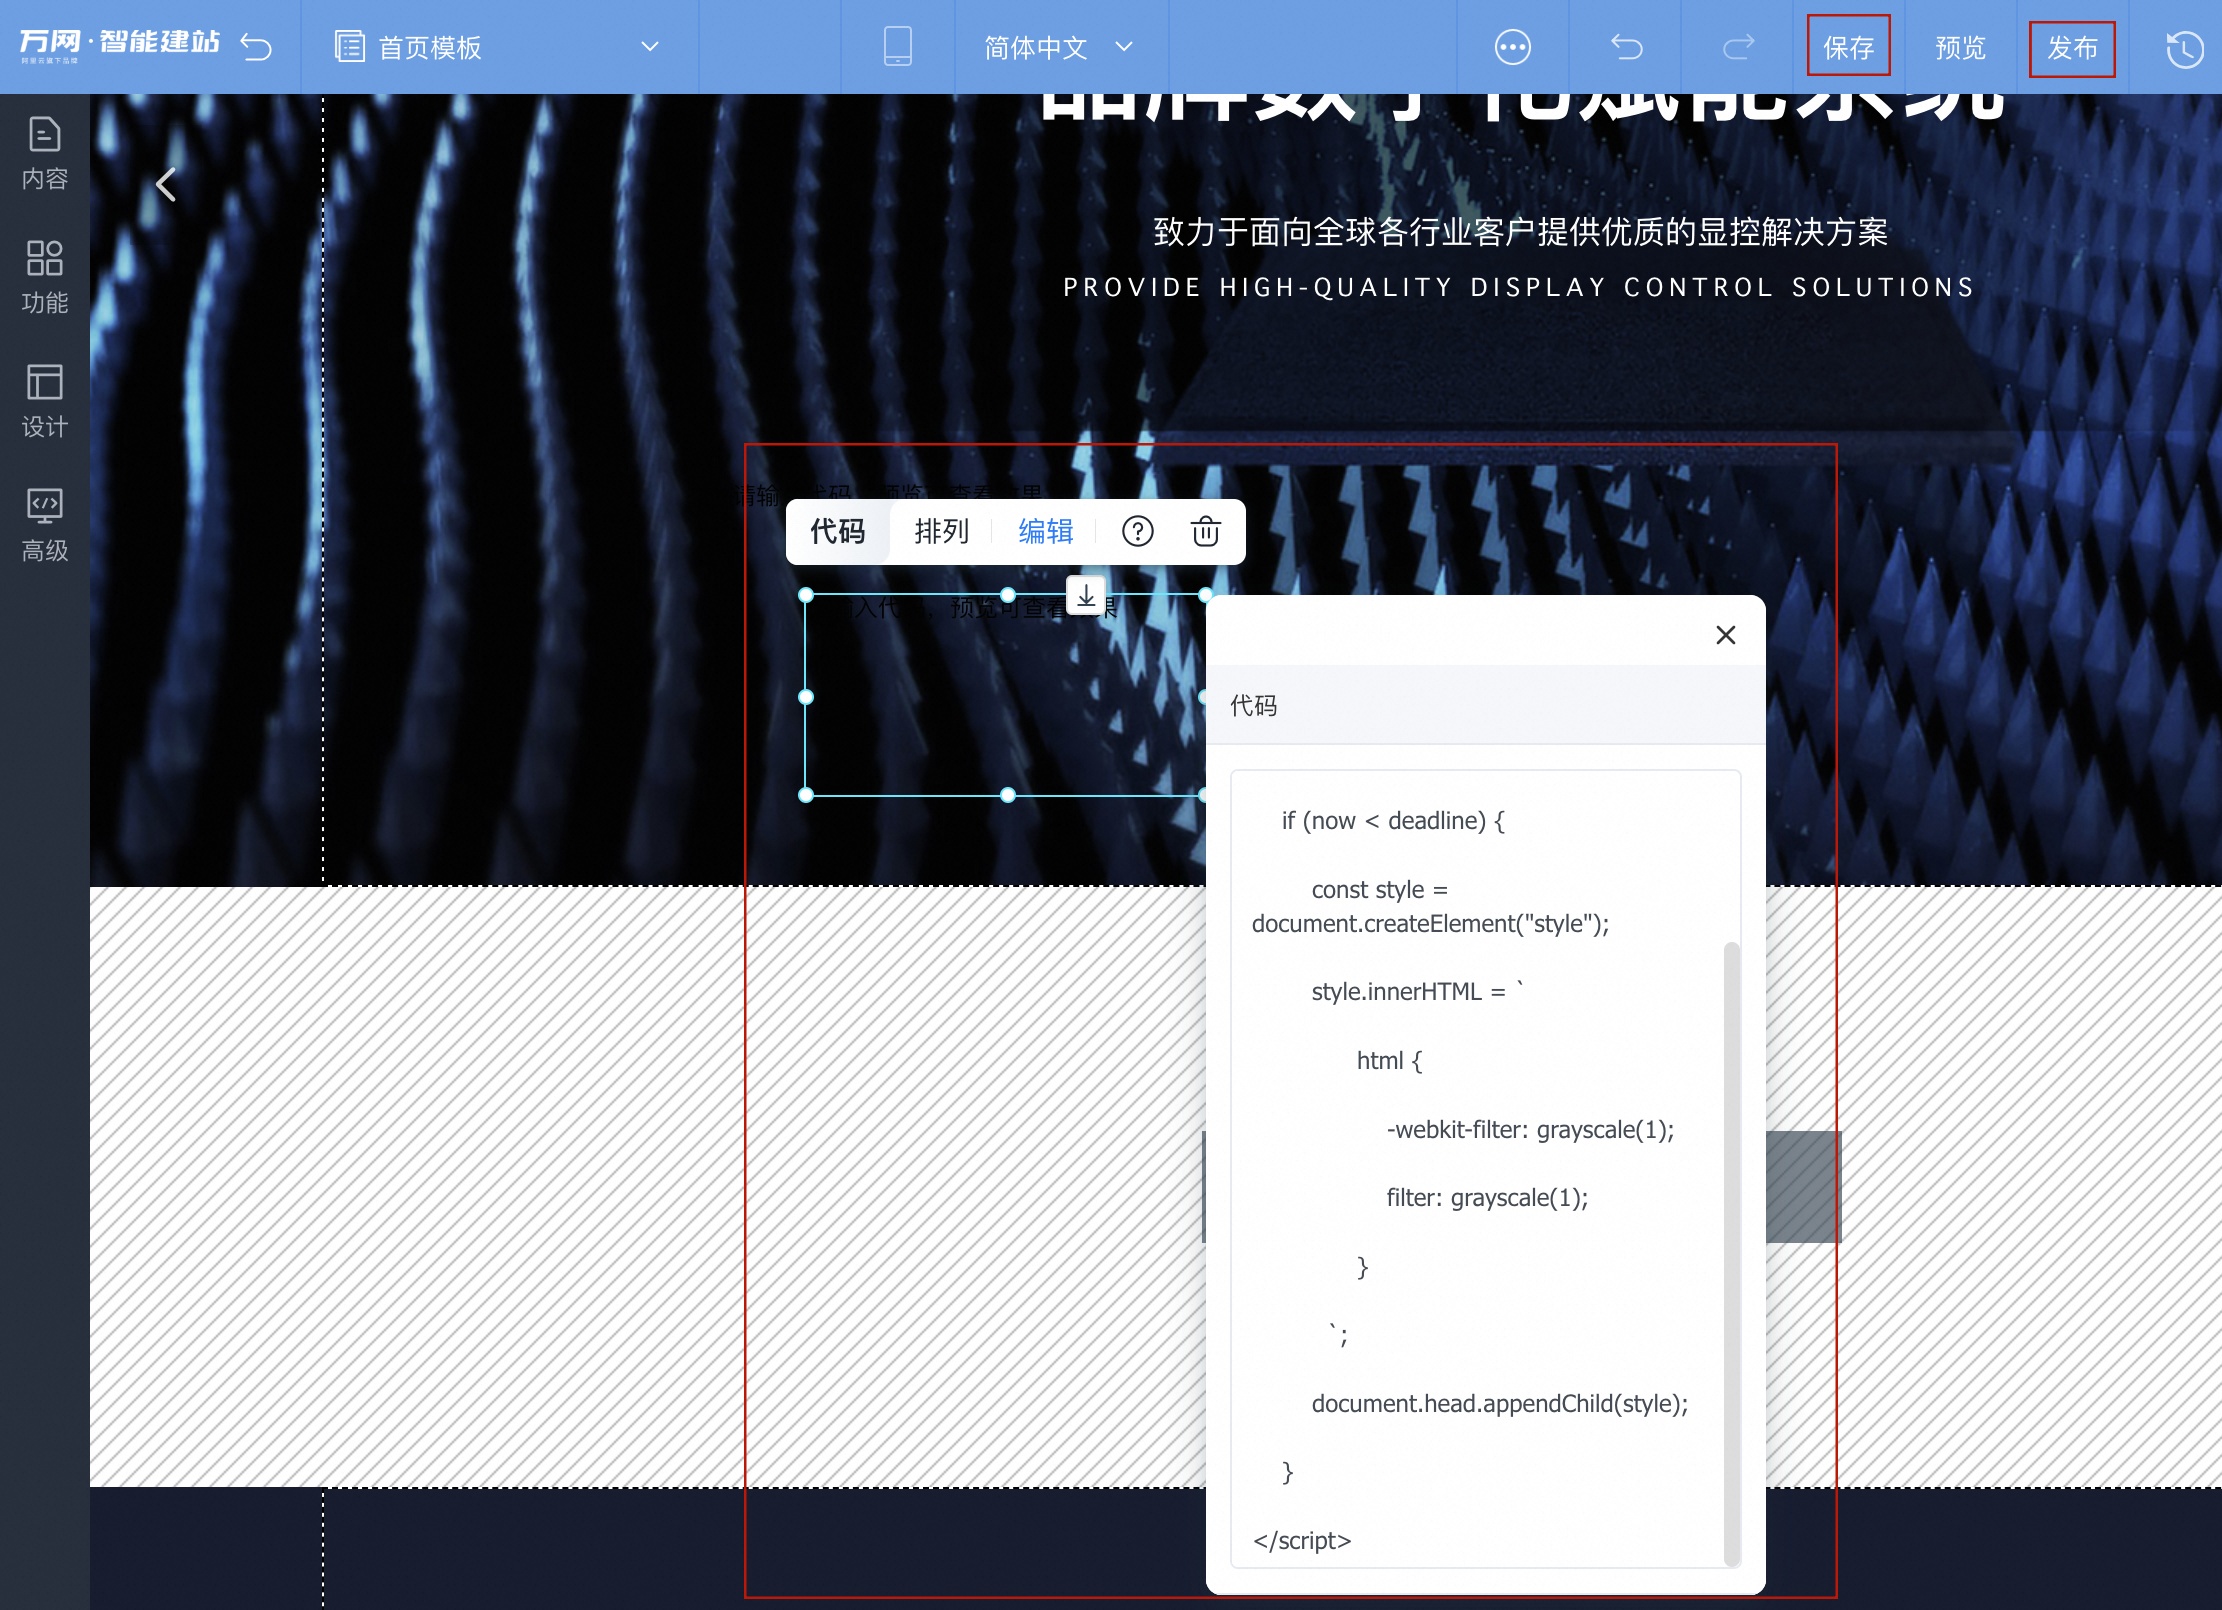The image size is (2222, 1610).
Task: Click the 预览 preview button
Action: pyautogui.click(x=1960, y=47)
